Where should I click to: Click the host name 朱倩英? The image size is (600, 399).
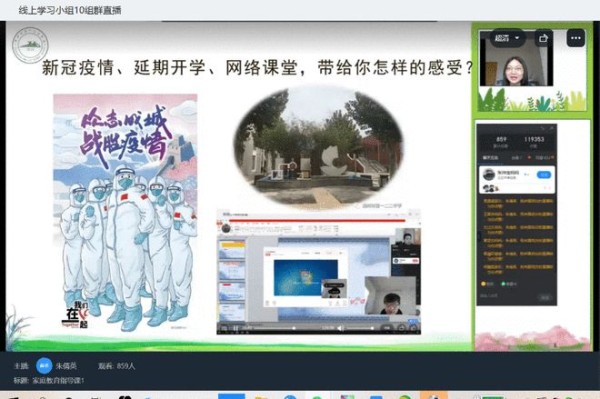pyautogui.click(x=66, y=366)
